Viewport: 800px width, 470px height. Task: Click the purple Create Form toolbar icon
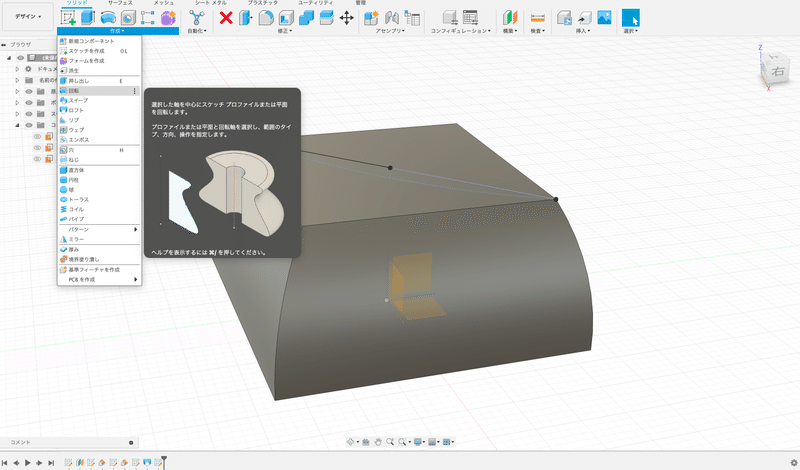tap(168, 18)
